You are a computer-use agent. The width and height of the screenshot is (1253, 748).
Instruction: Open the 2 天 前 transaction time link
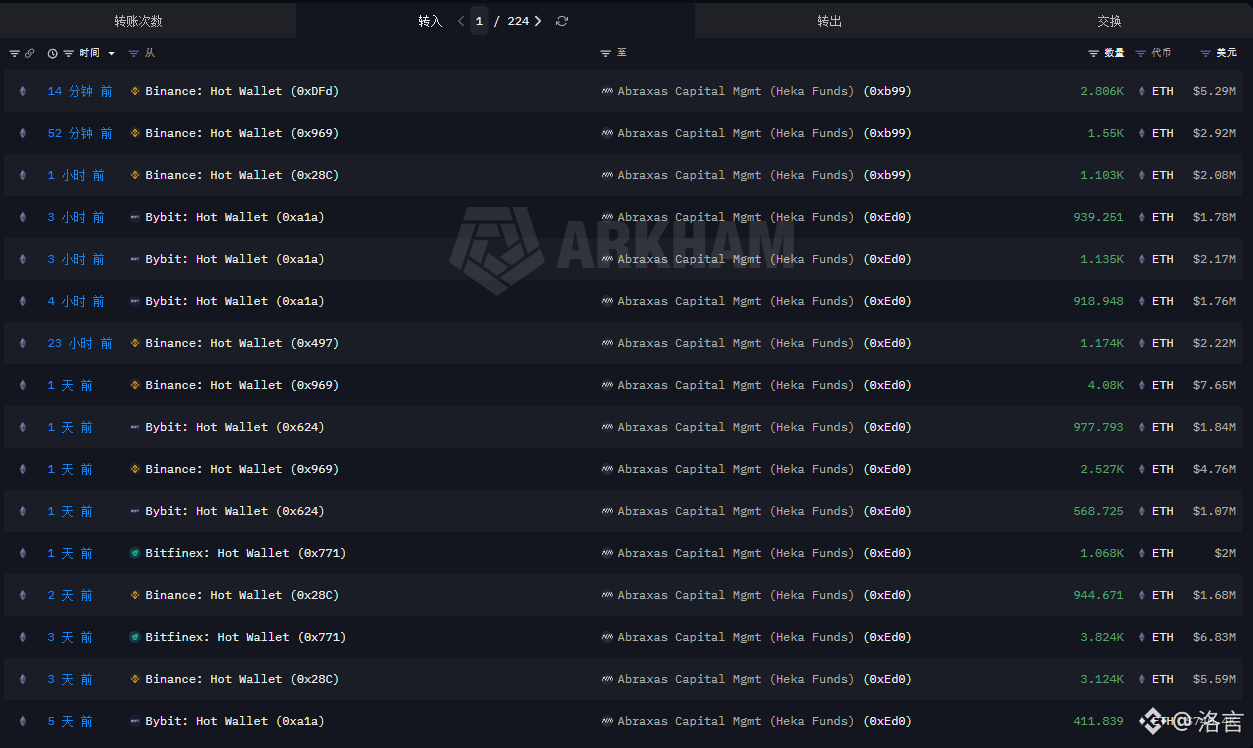[70, 595]
